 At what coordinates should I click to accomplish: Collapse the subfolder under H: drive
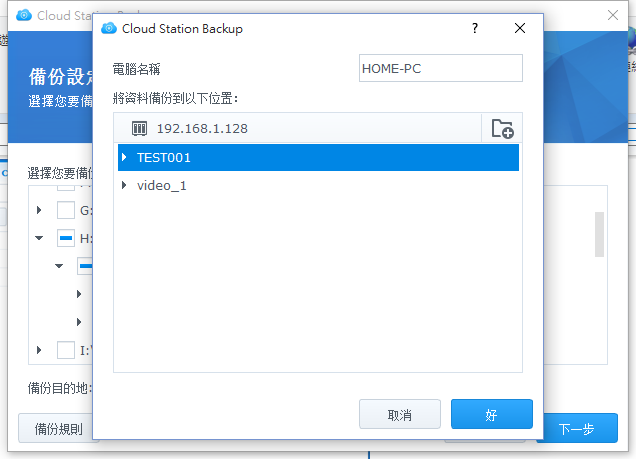click(59, 266)
